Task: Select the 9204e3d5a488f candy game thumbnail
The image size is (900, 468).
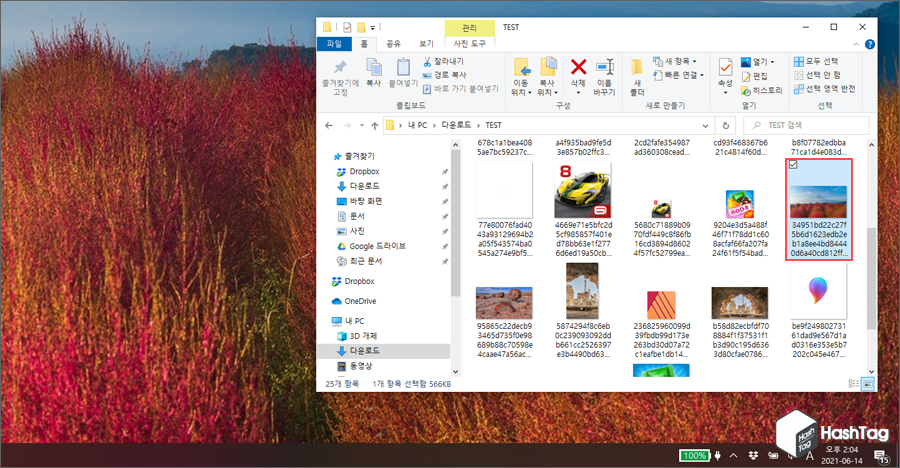Action: point(740,204)
